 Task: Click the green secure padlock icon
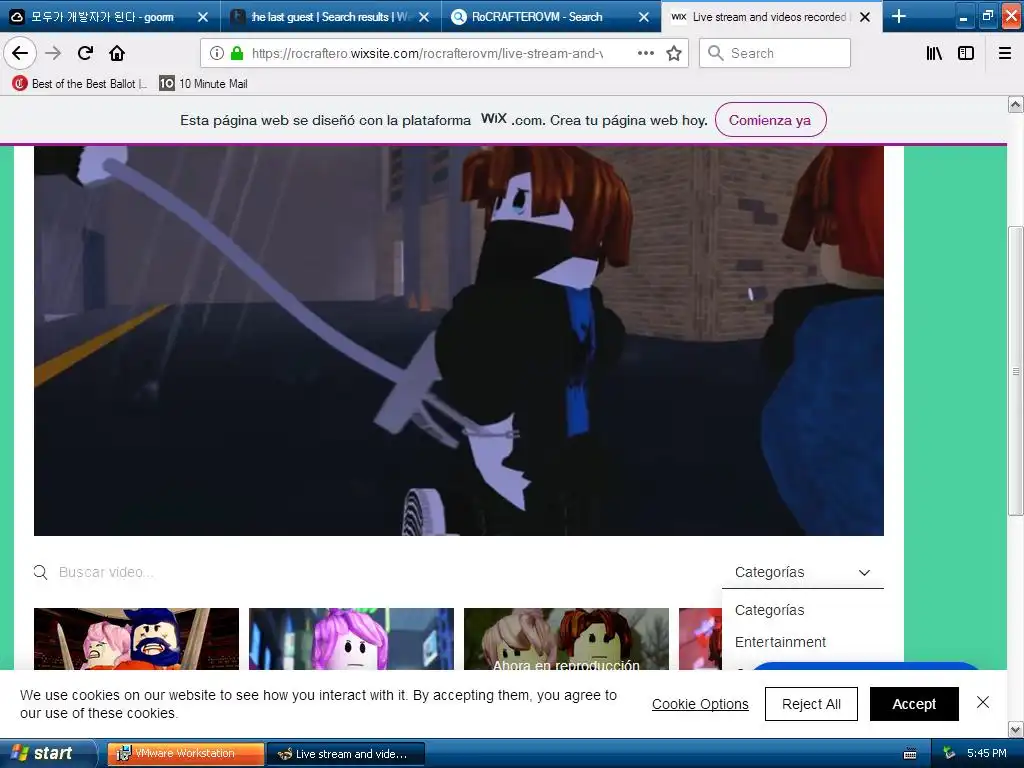[237, 53]
